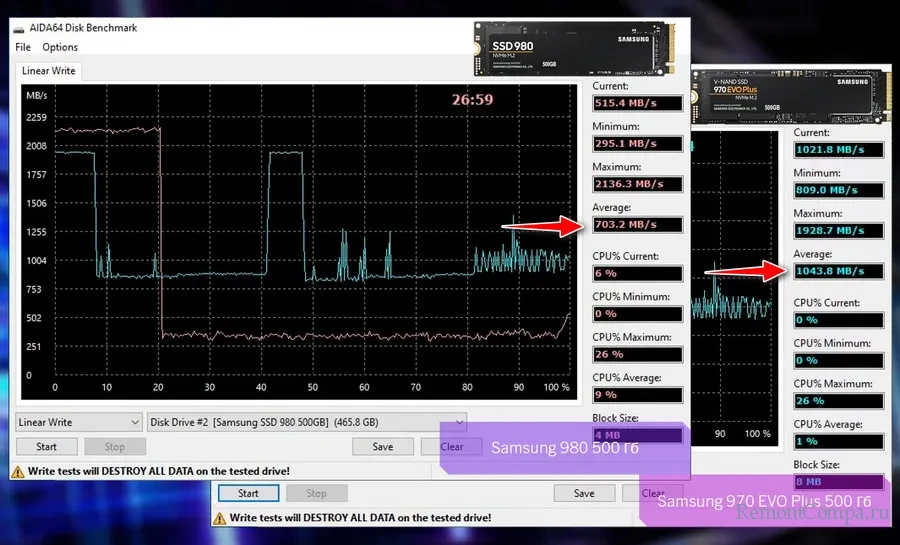Select CPU% Average value 9 %
The image size is (900, 545).
pyautogui.click(x=638, y=395)
